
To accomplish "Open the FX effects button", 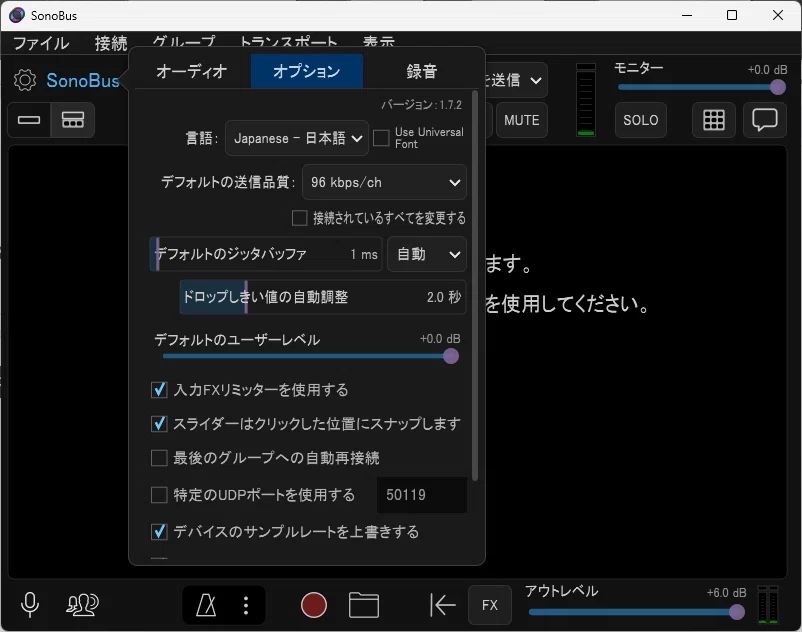I will coord(489,605).
